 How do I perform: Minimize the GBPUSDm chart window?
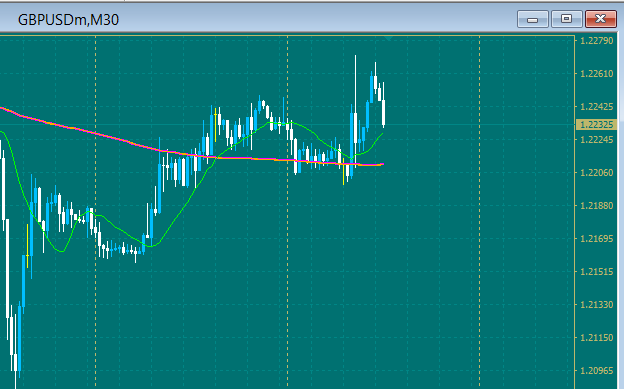pos(532,19)
